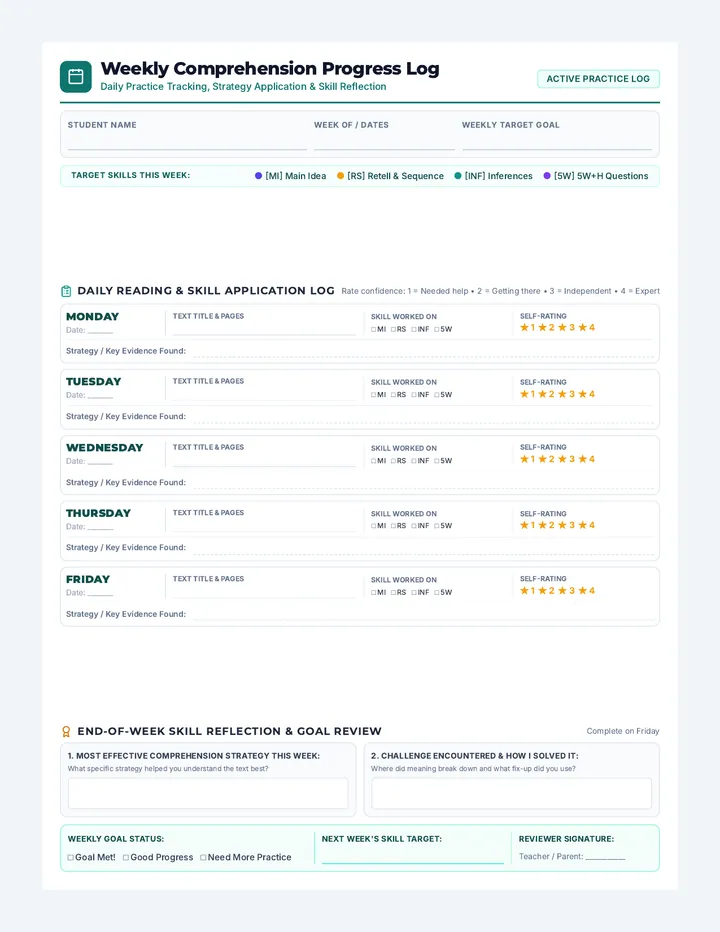The width and height of the screenshot is (720, 932).
Task: Click the blue dot for Main Idea
Action: coord(259,176)
